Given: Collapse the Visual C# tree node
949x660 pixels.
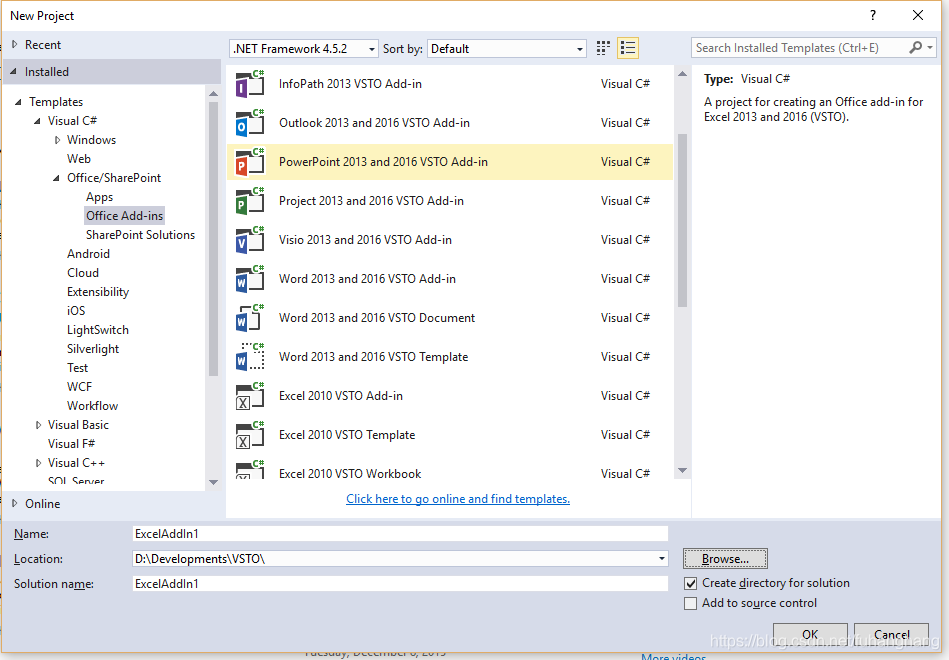Looking at the screenshot, I should [38, 121].
